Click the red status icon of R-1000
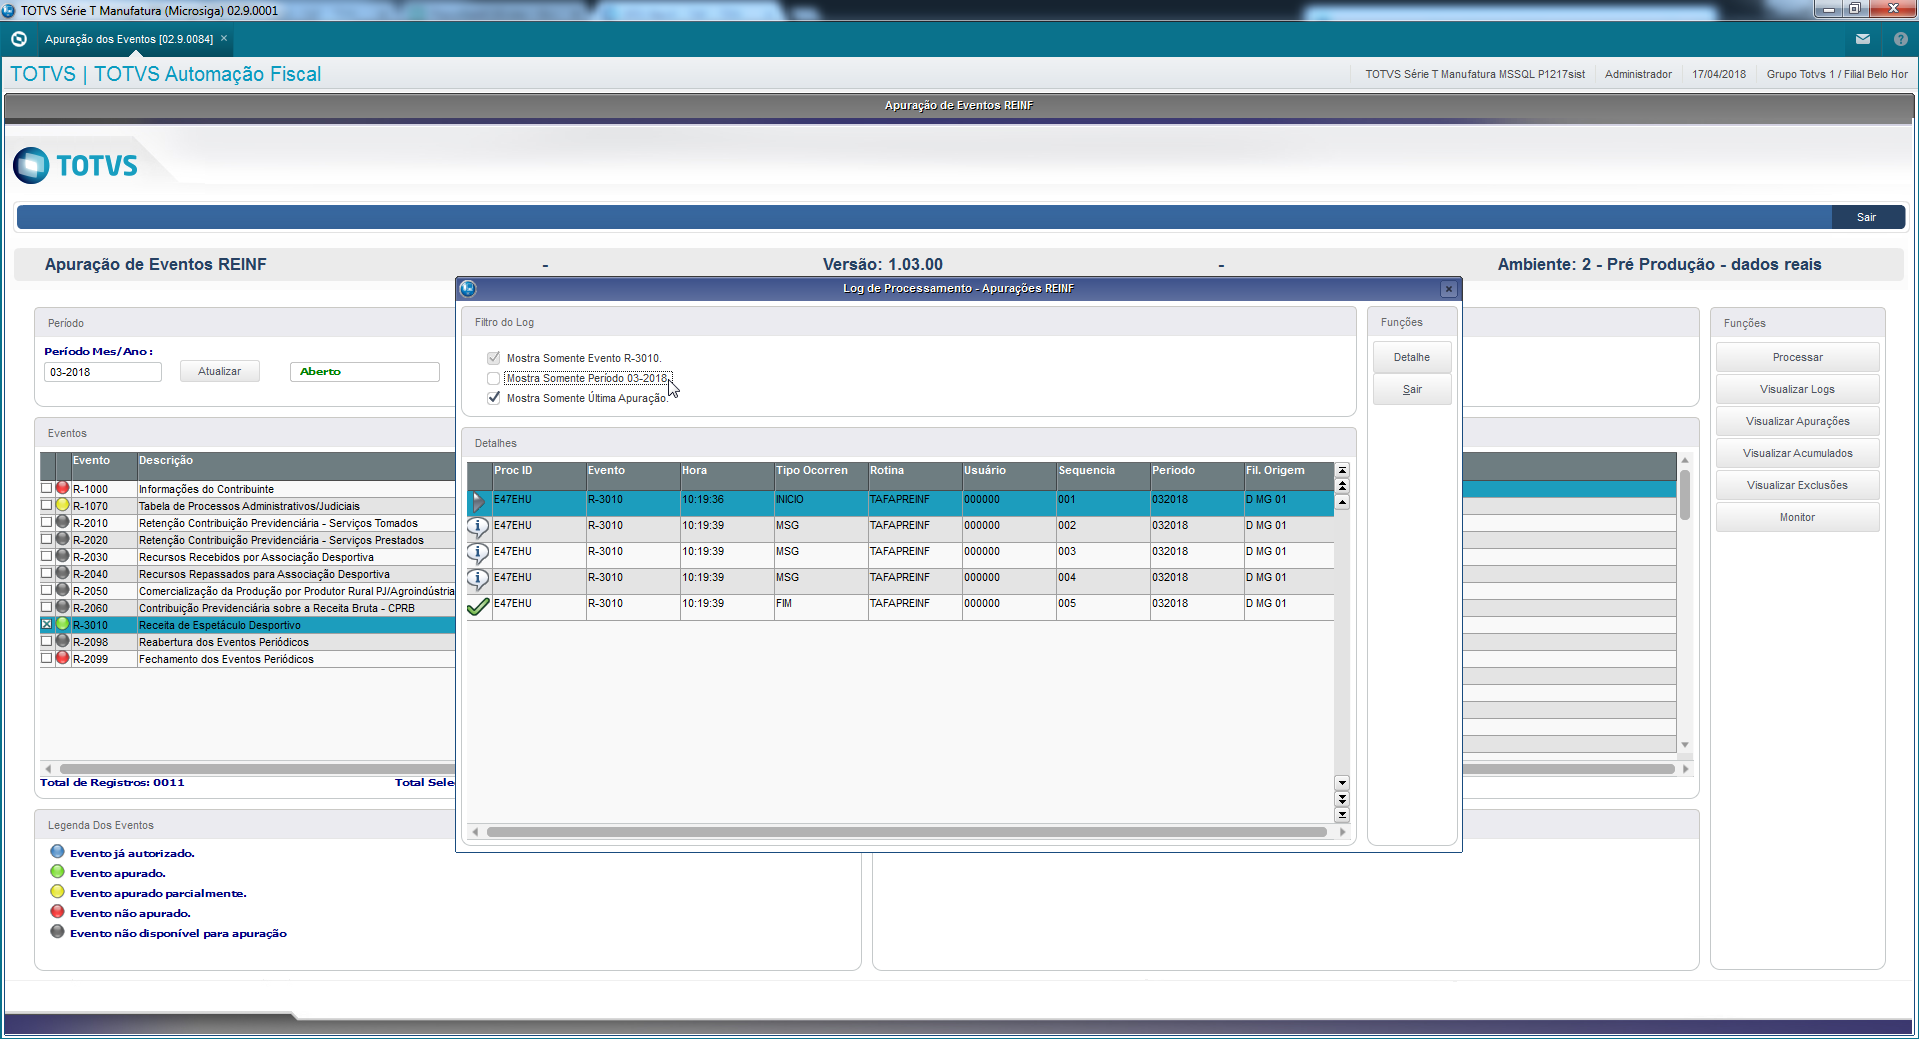 62,488
